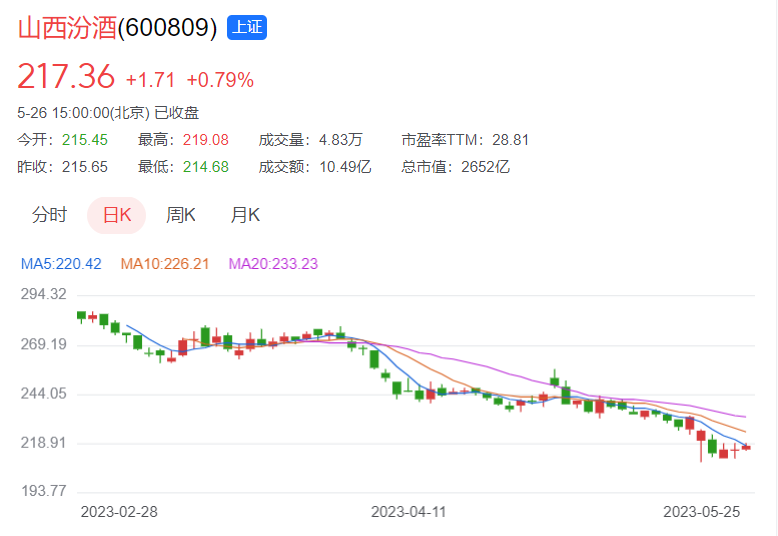Viewport: 778px width, 536px height.
Task: Click the last candlestick on the chart
Action: 746,447
